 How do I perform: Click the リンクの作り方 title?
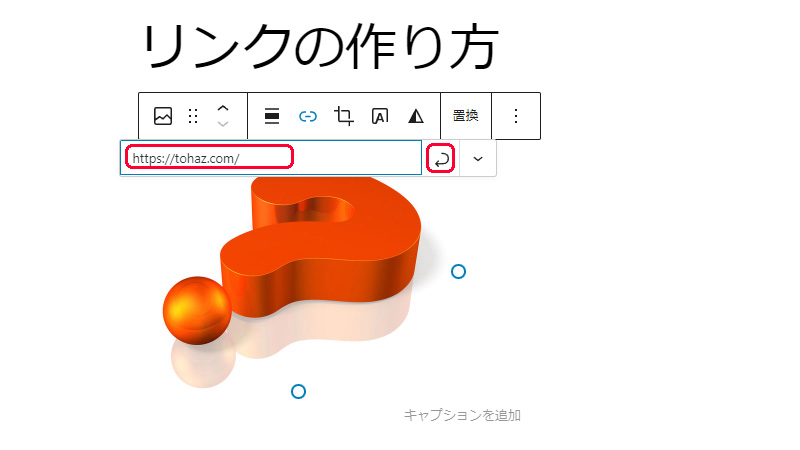pos(320,46)
